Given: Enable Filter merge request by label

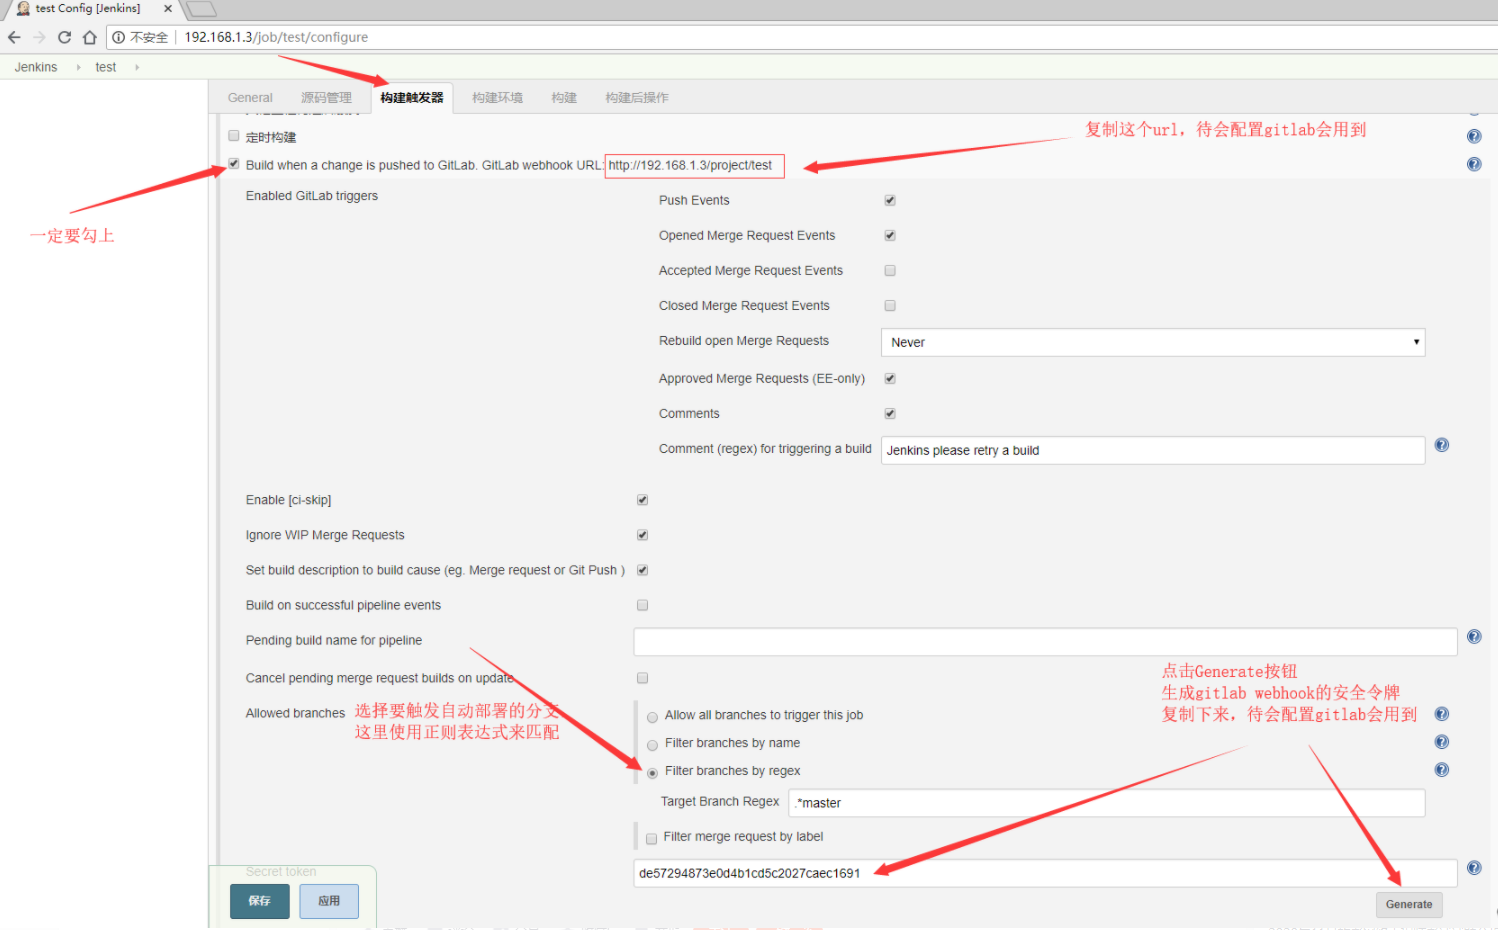Looking at the screenshot, I should (x=652, y=838).
